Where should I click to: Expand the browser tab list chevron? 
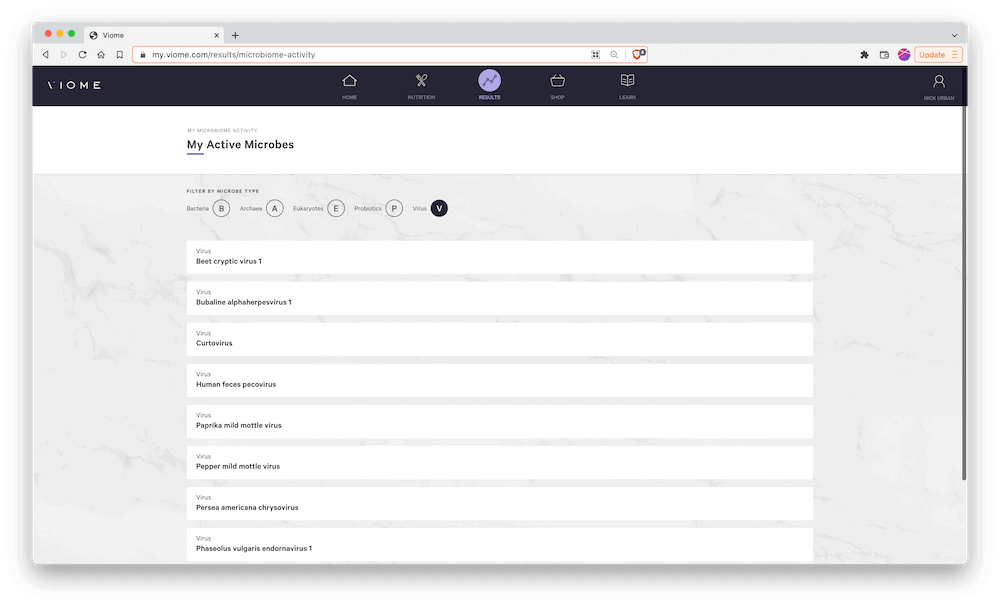(x=954, y=35)
